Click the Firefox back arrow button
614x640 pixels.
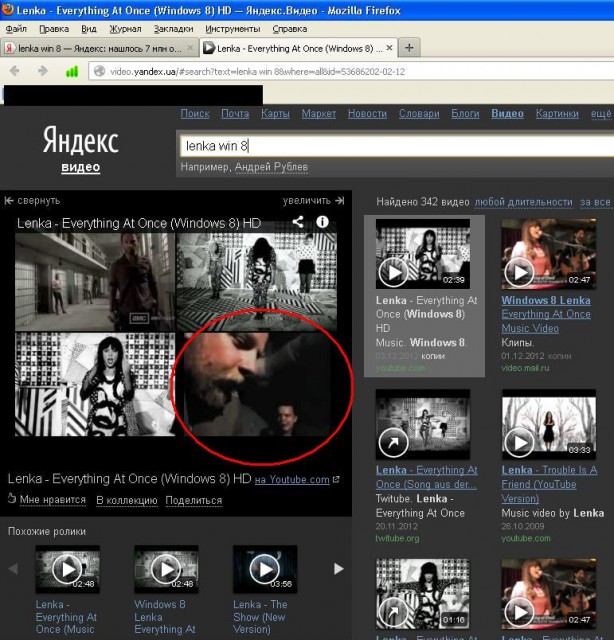coord(15,71)
